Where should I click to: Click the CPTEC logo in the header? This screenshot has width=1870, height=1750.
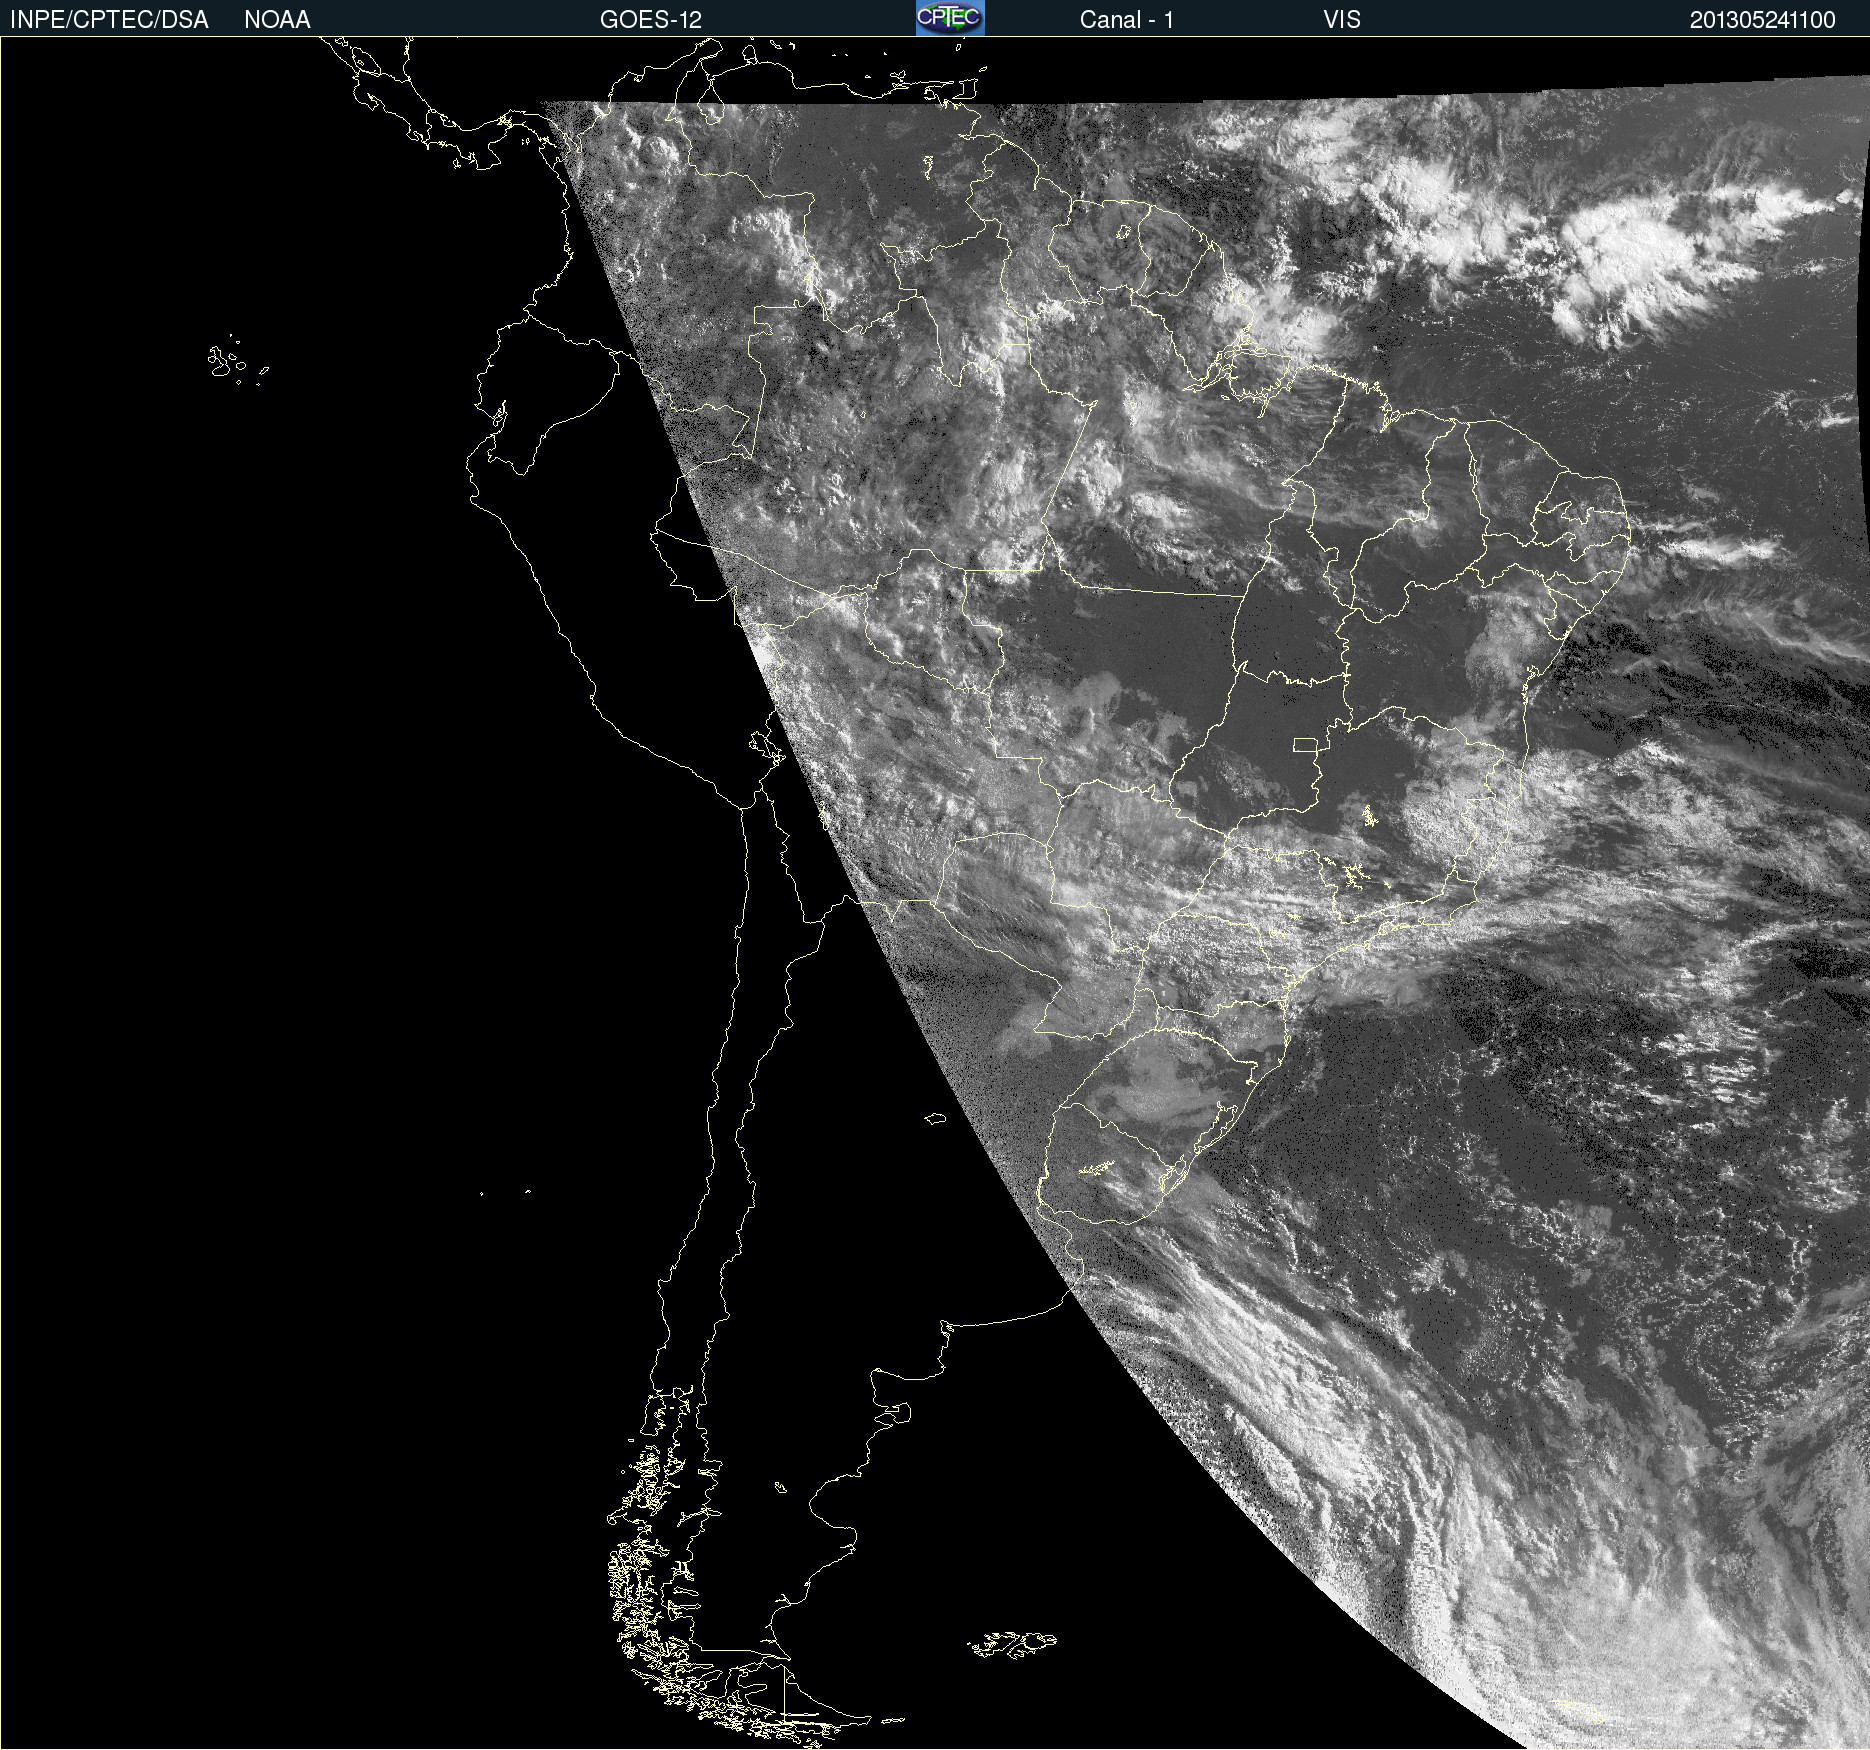point(950,18)
